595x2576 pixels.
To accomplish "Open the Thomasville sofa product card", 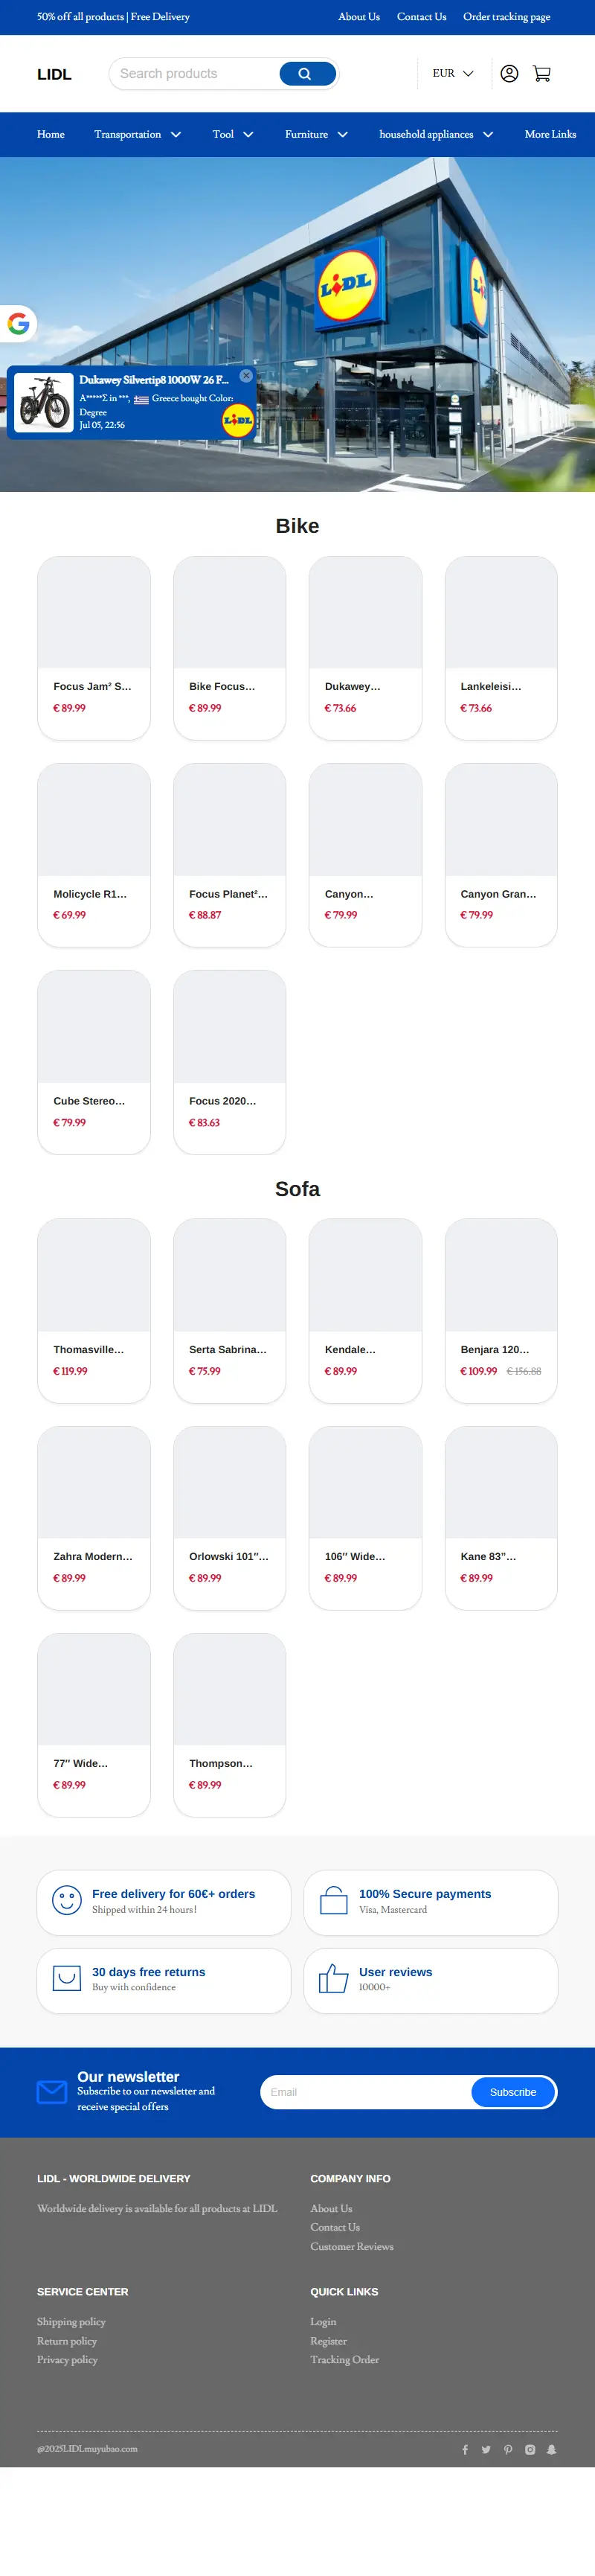I will (x=94, y=1310).
